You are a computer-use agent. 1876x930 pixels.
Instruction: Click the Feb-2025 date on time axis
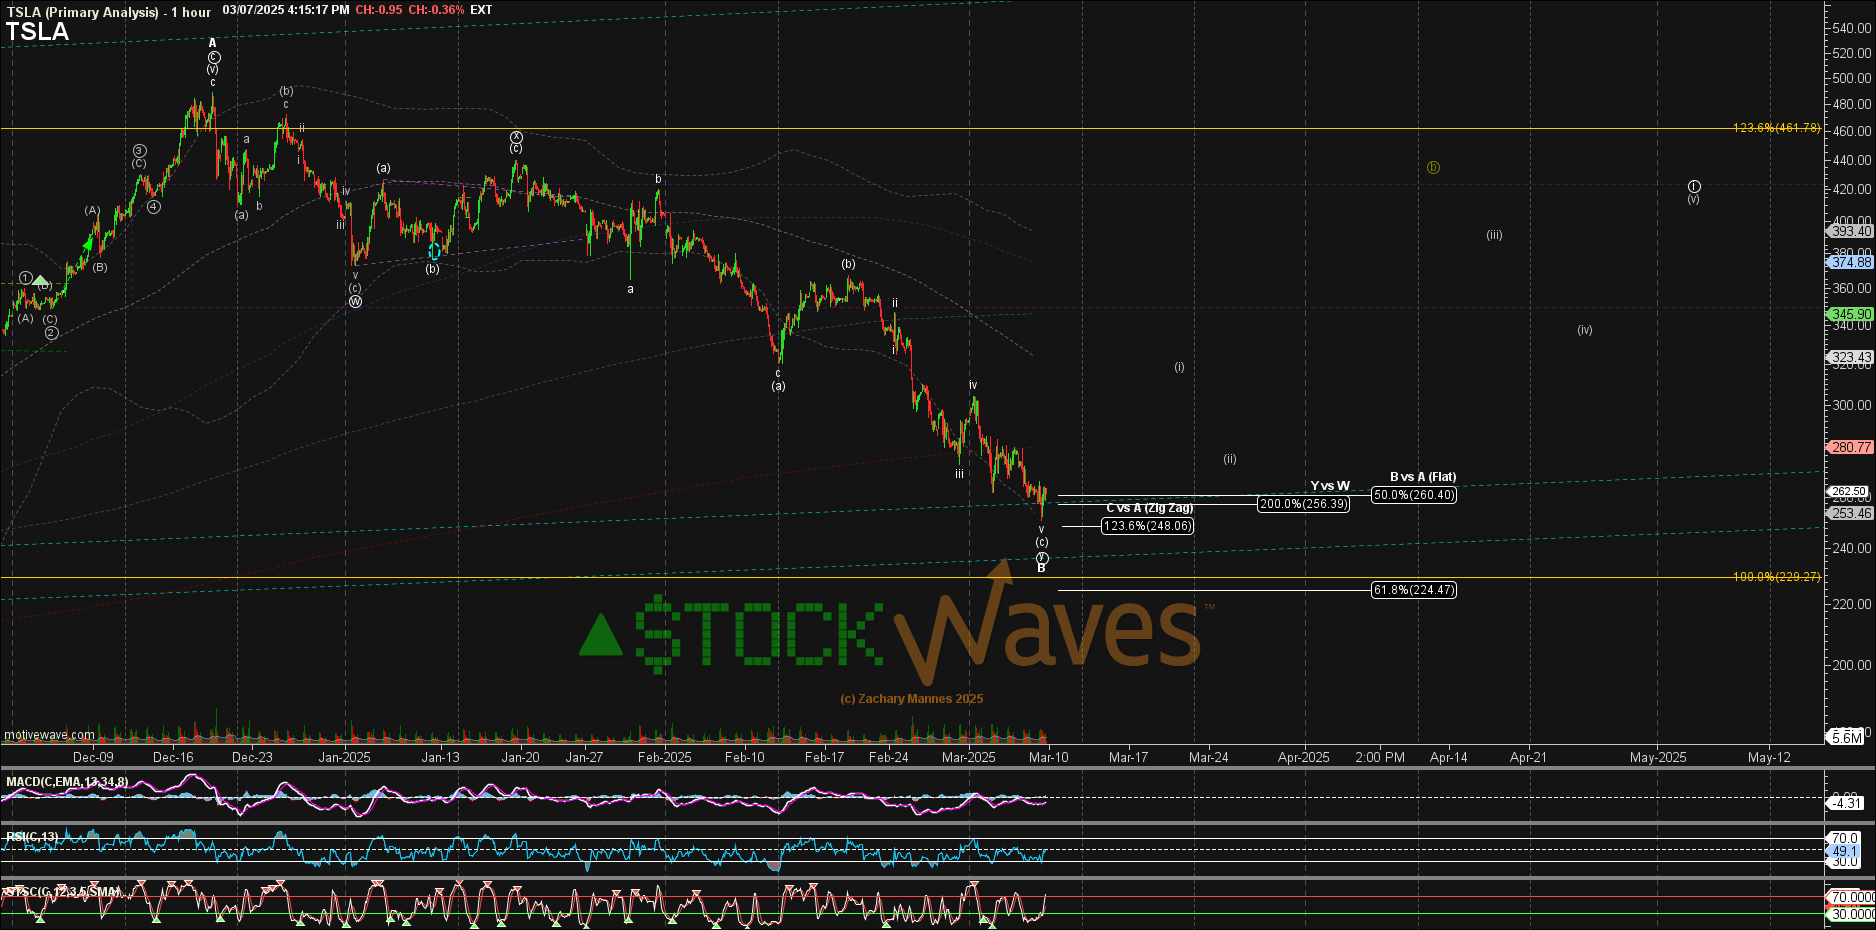tap(665, 757)
